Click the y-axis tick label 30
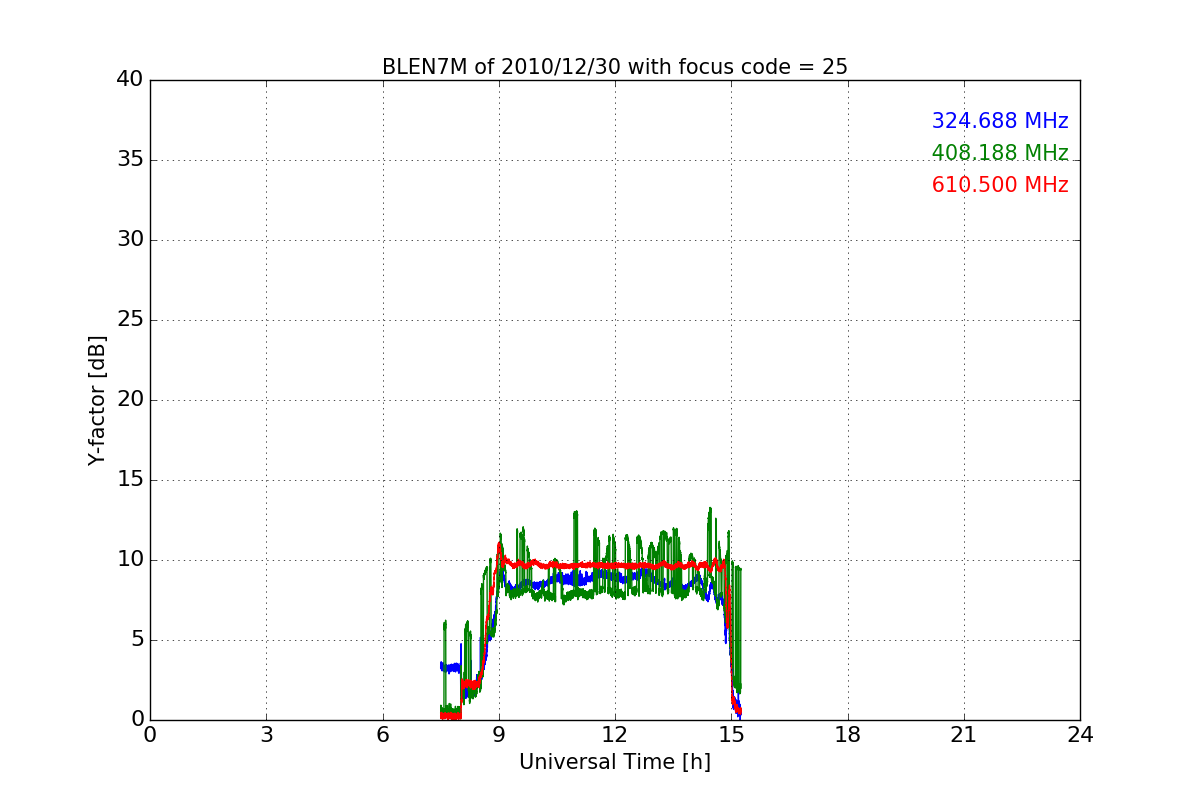This screenshot has width=1200, height=800. tap(130, 240)
